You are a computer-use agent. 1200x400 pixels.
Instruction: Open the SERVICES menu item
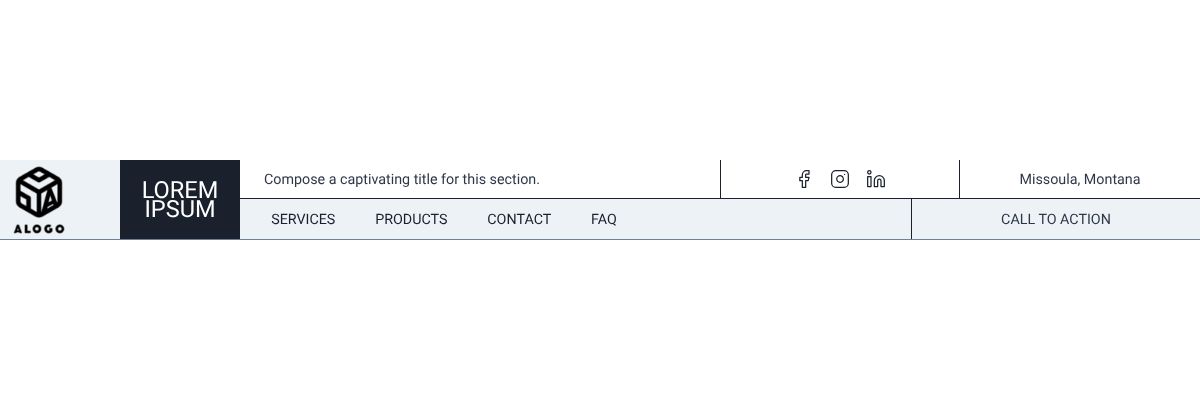click(303, 219)
